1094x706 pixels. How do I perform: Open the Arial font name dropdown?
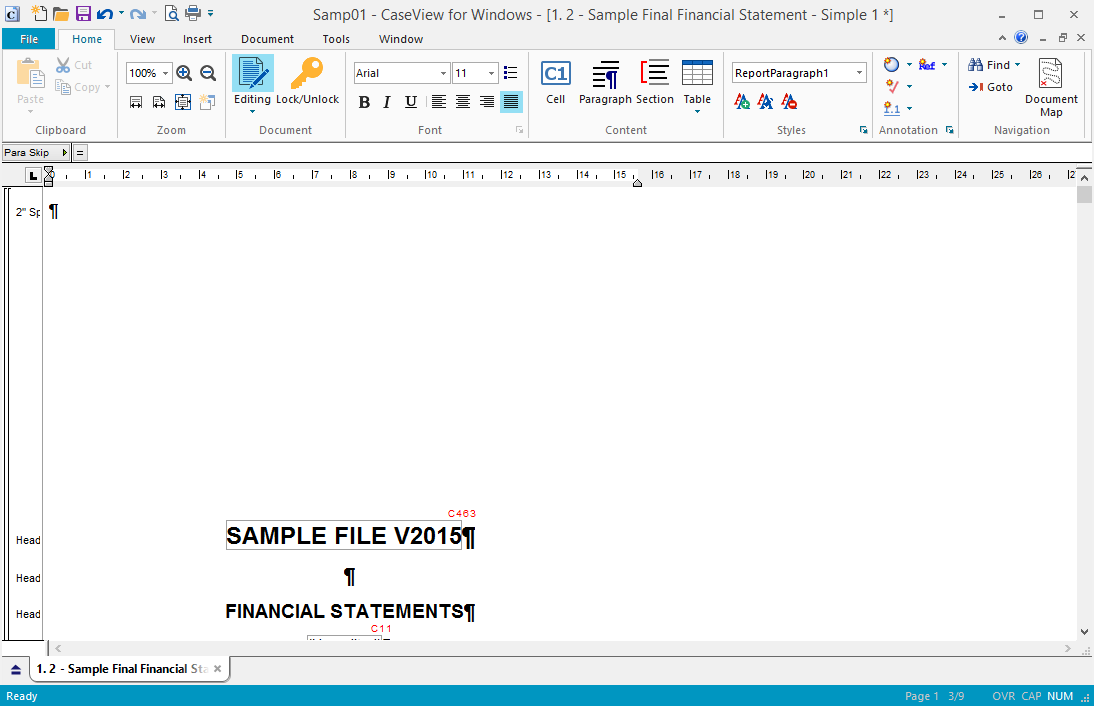coord(443,73)
